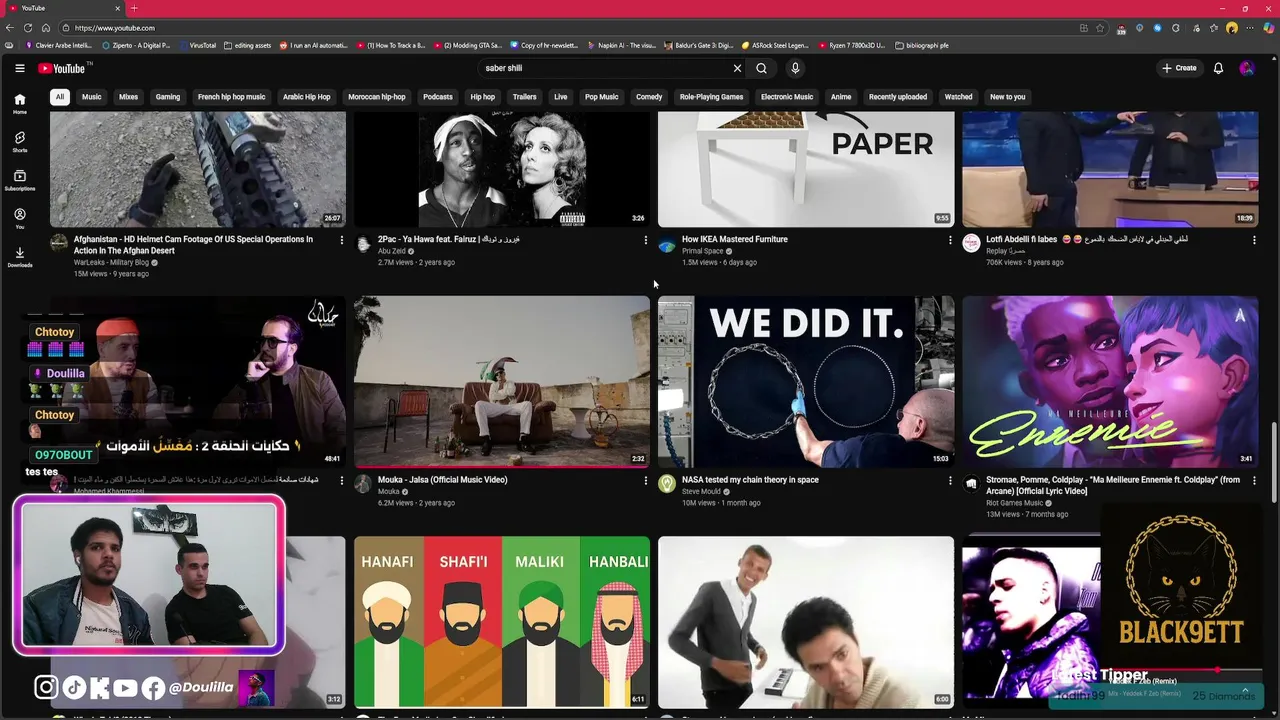Open more options for Lotfi Abdelli fi labes
This screenshot has height=720, width=1280.
[1254, 240]
